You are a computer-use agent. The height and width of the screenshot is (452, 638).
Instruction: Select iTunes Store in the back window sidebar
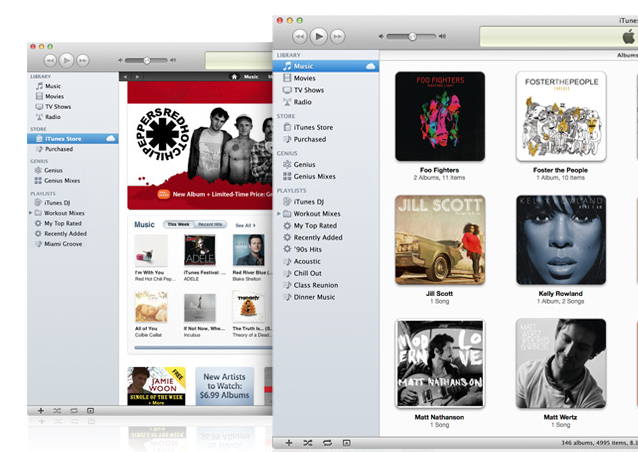click(73, 139)
